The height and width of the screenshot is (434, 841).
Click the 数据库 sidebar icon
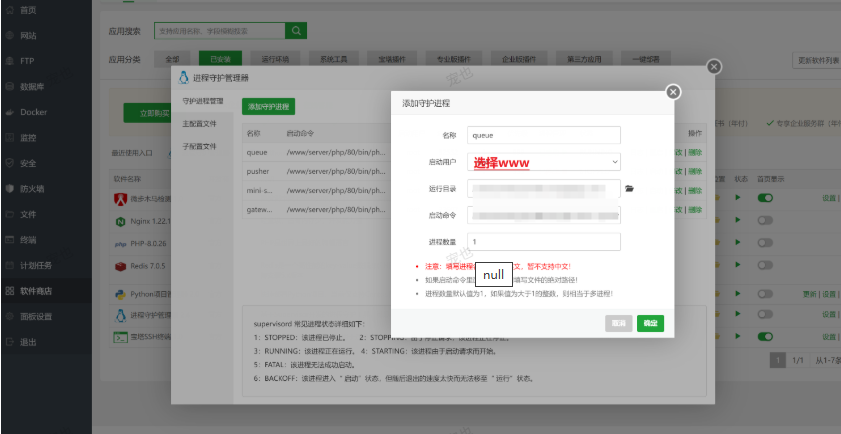click(x=10, y=86)
